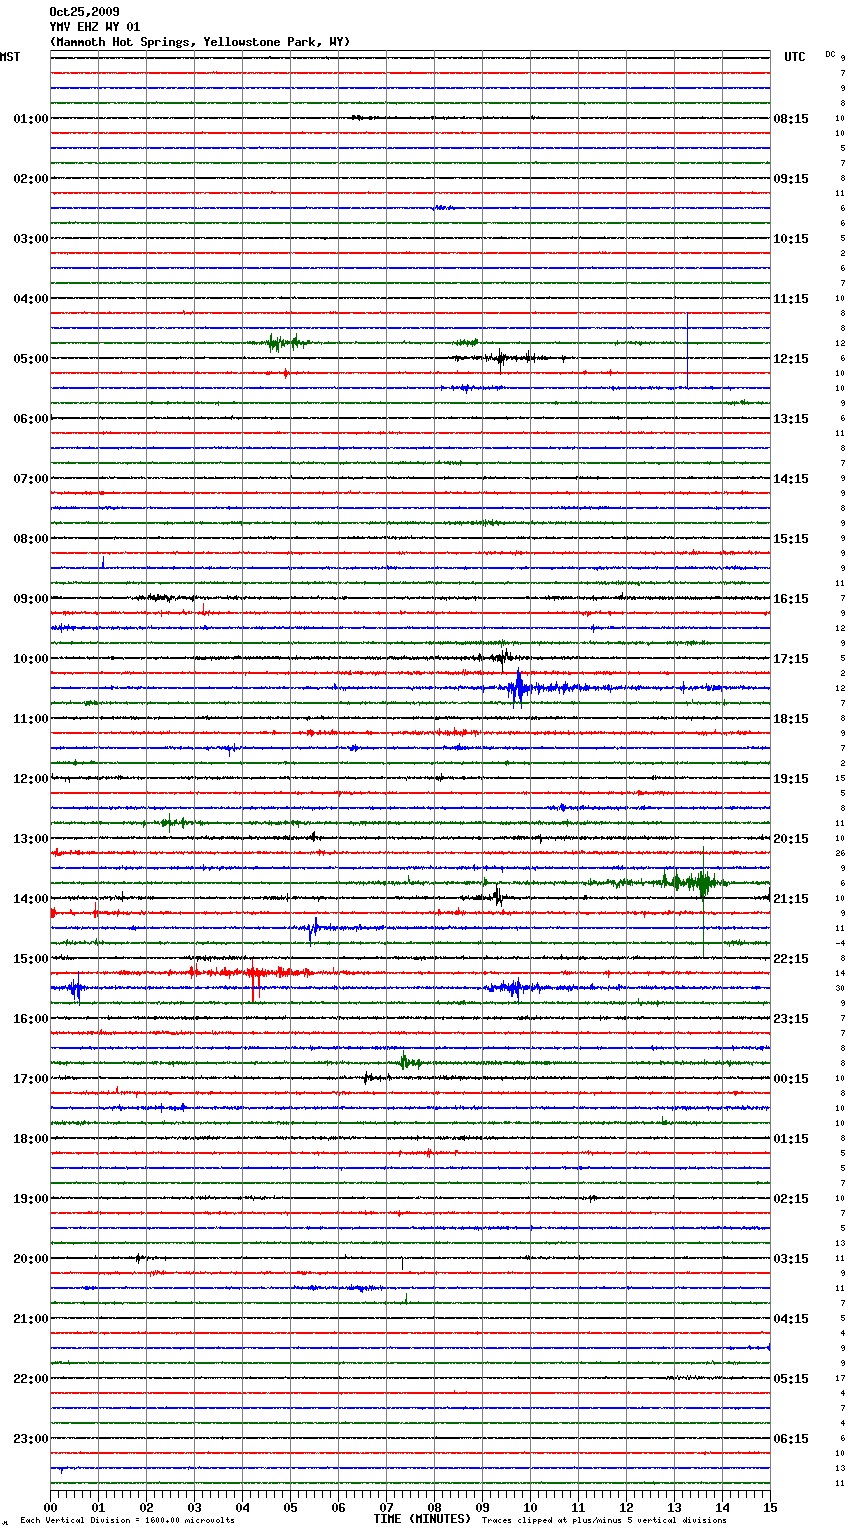
Task: Click minute tick label 05 on bottom axis
Action: pyautogui.click(x=291, y=1507)
